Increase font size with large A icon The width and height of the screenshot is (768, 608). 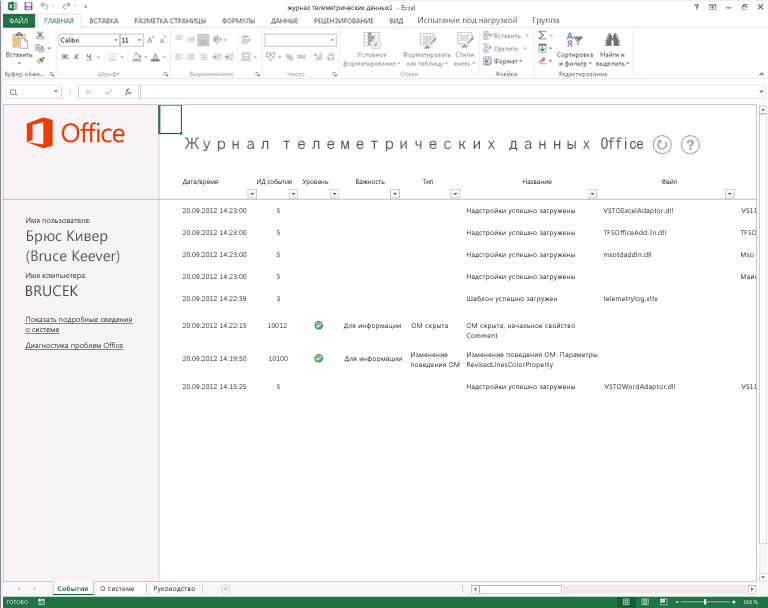point(150,40)
